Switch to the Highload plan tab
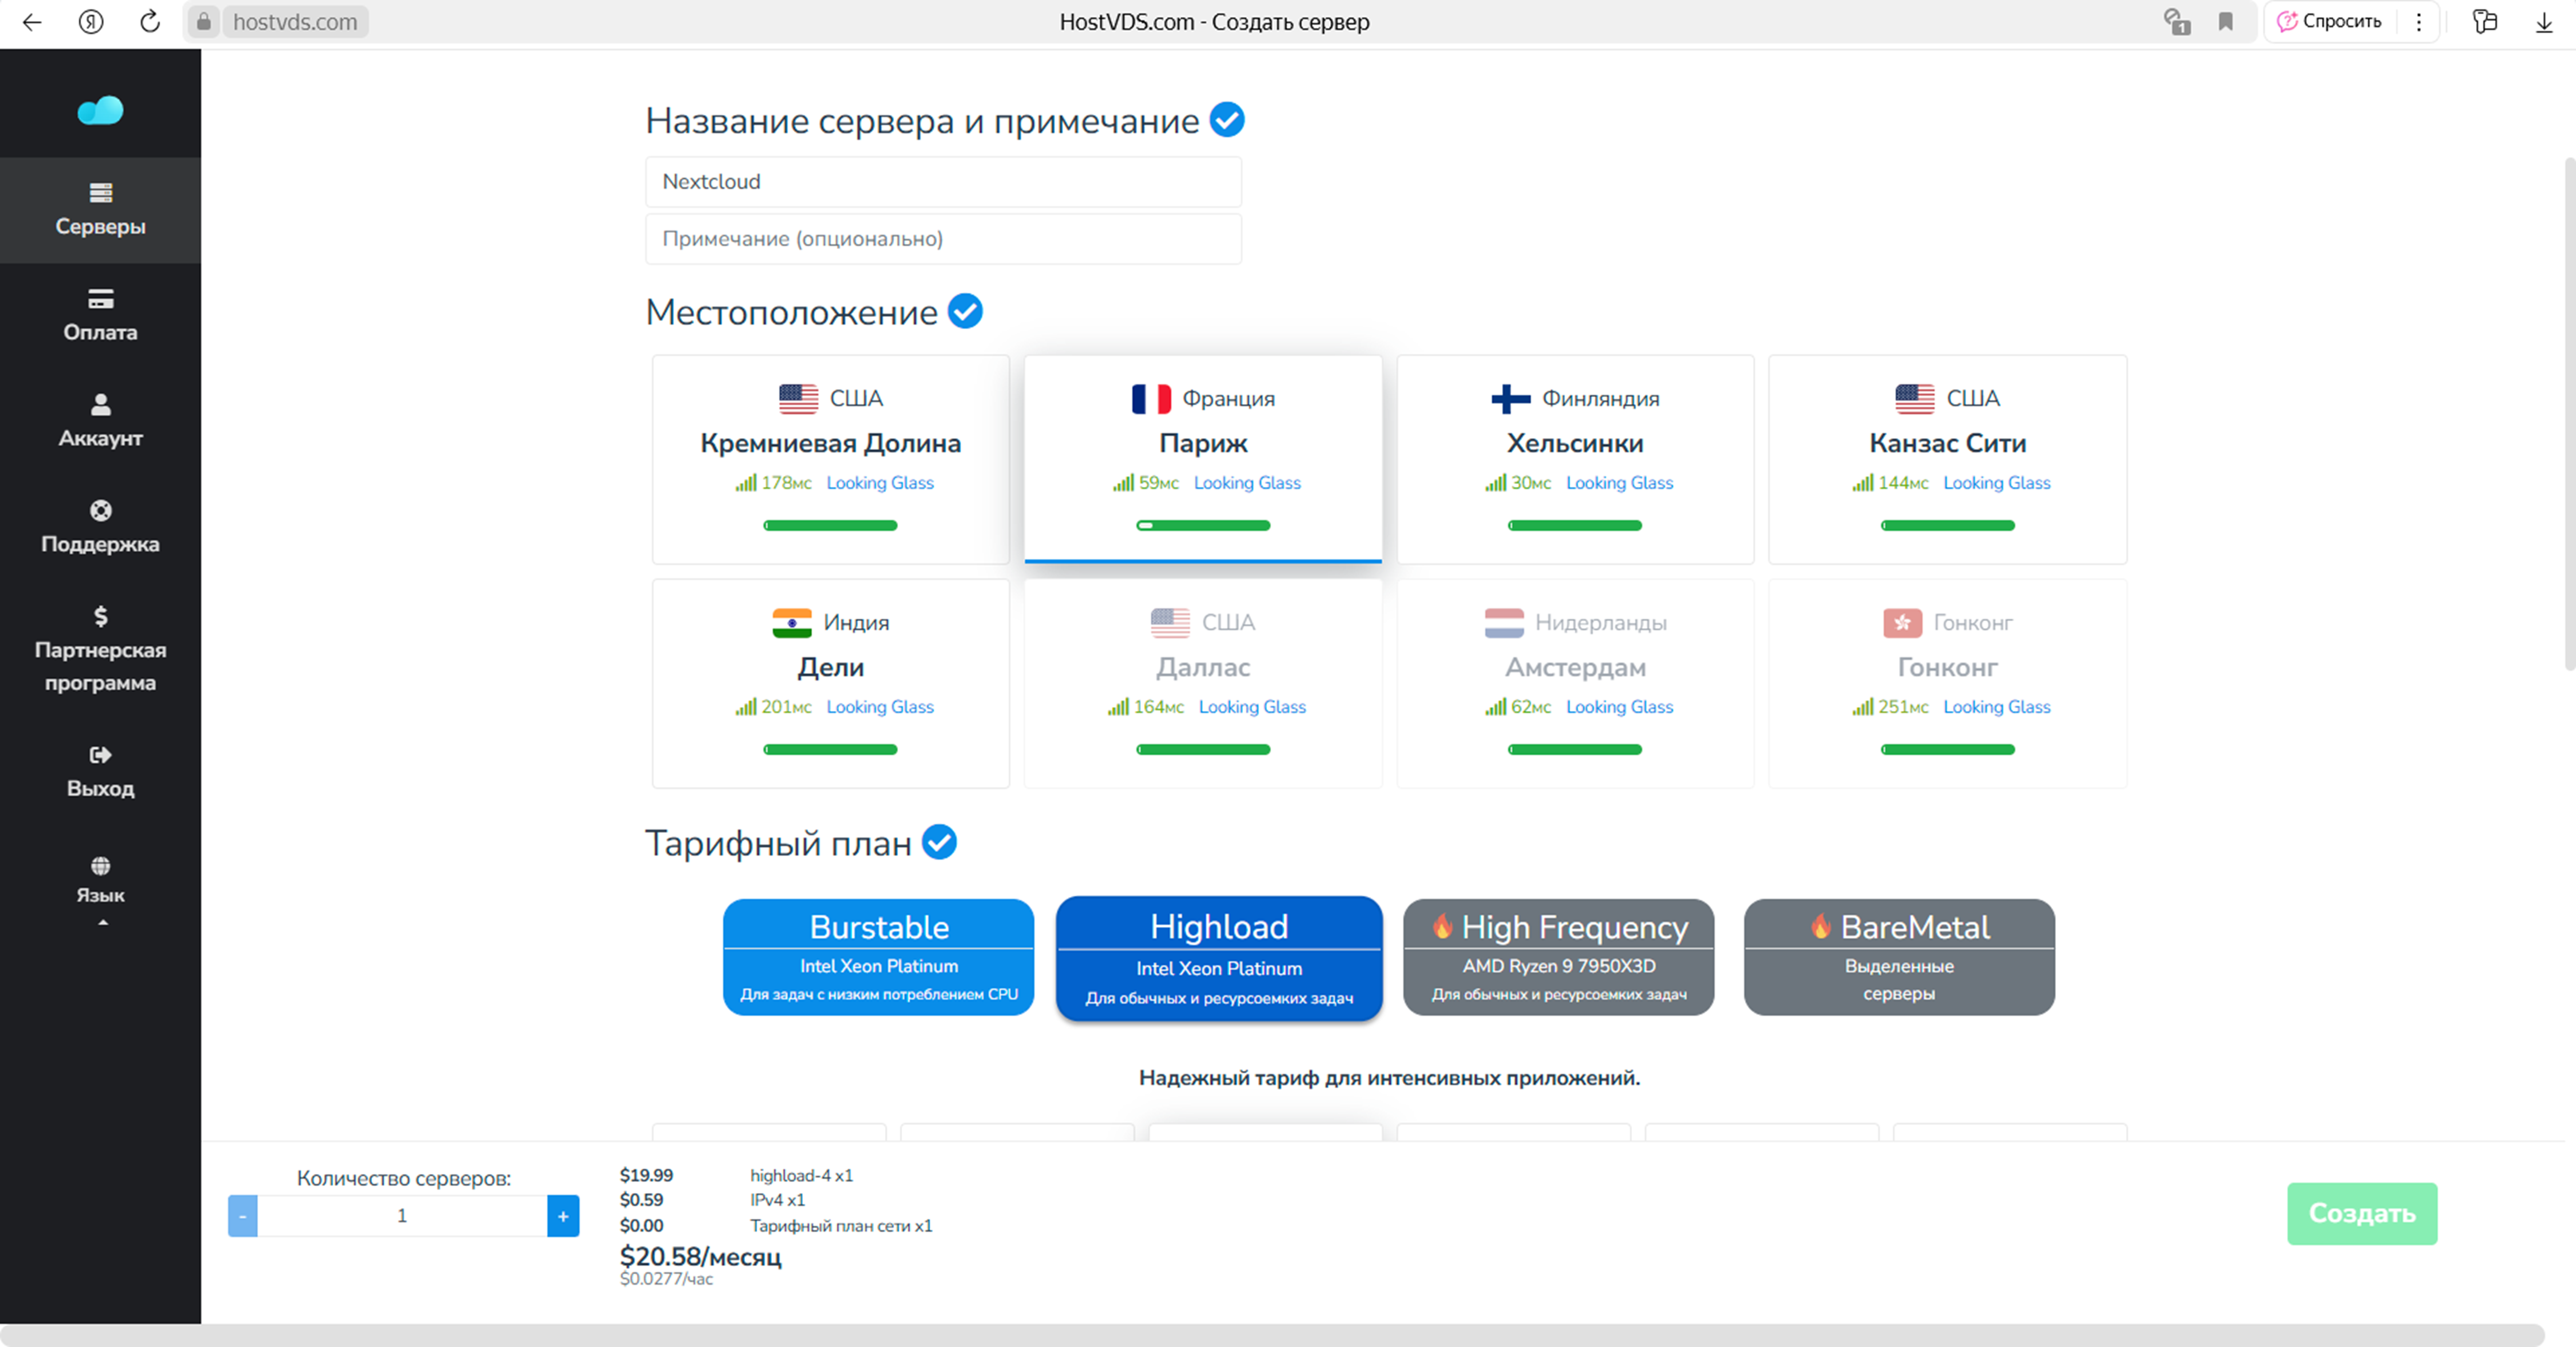Image resolution: width=2576 pixels, height=1347 pixels. (x=1219, y=958)
